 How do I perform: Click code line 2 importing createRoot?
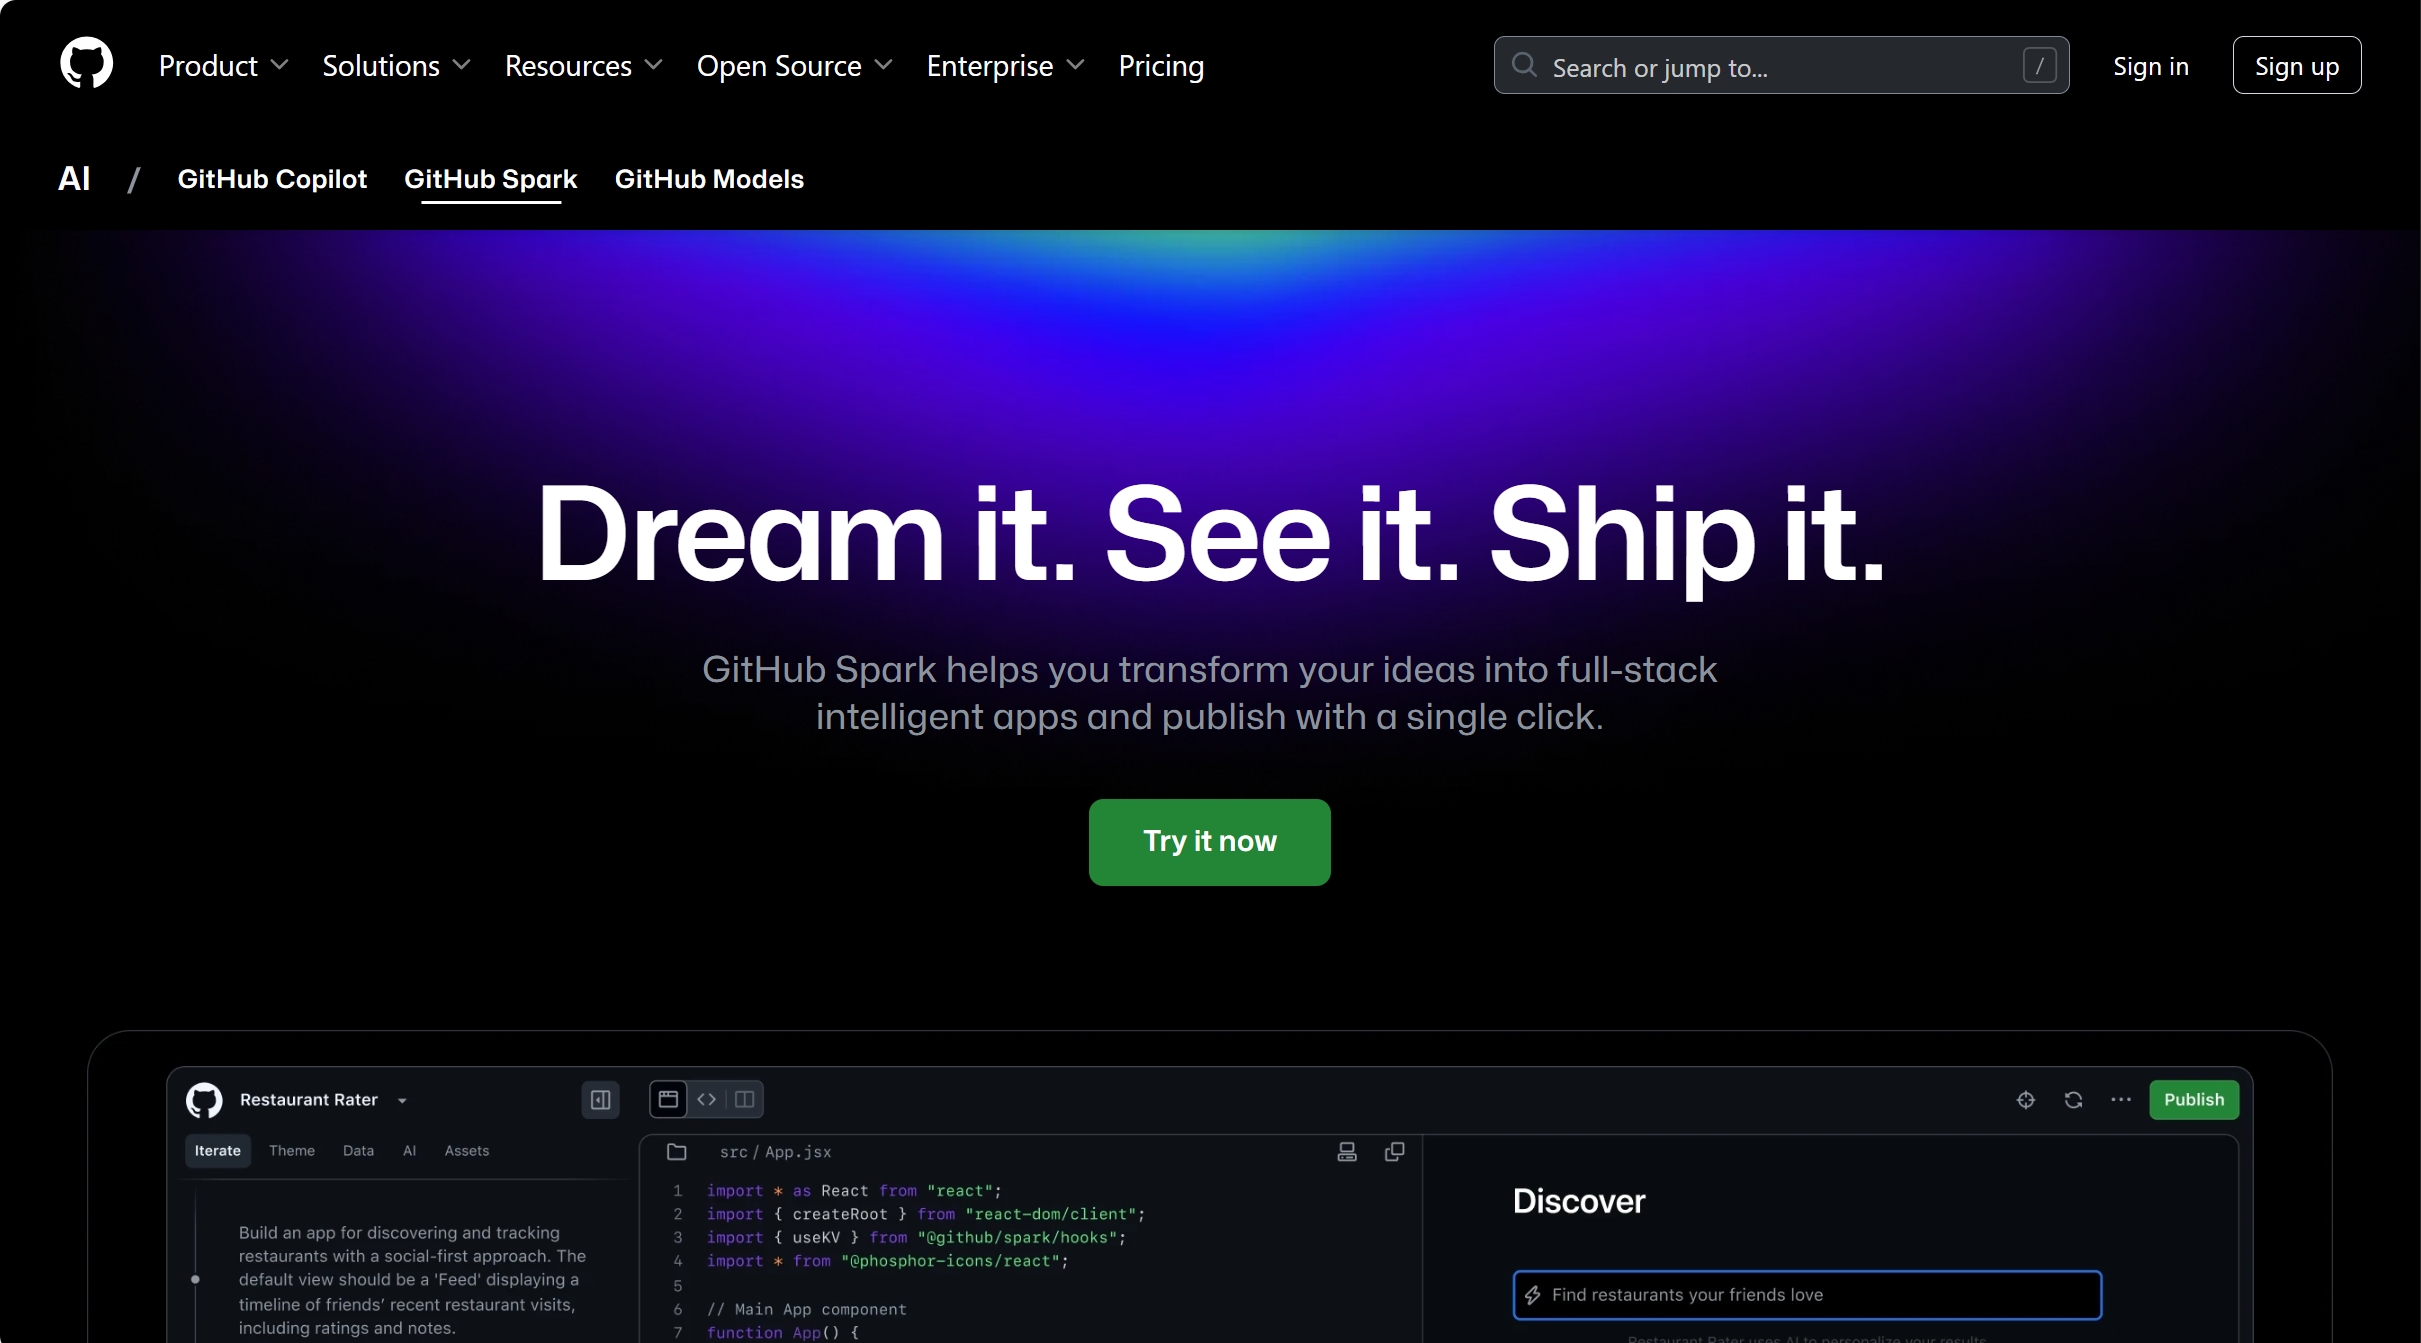click(925, 1214)
